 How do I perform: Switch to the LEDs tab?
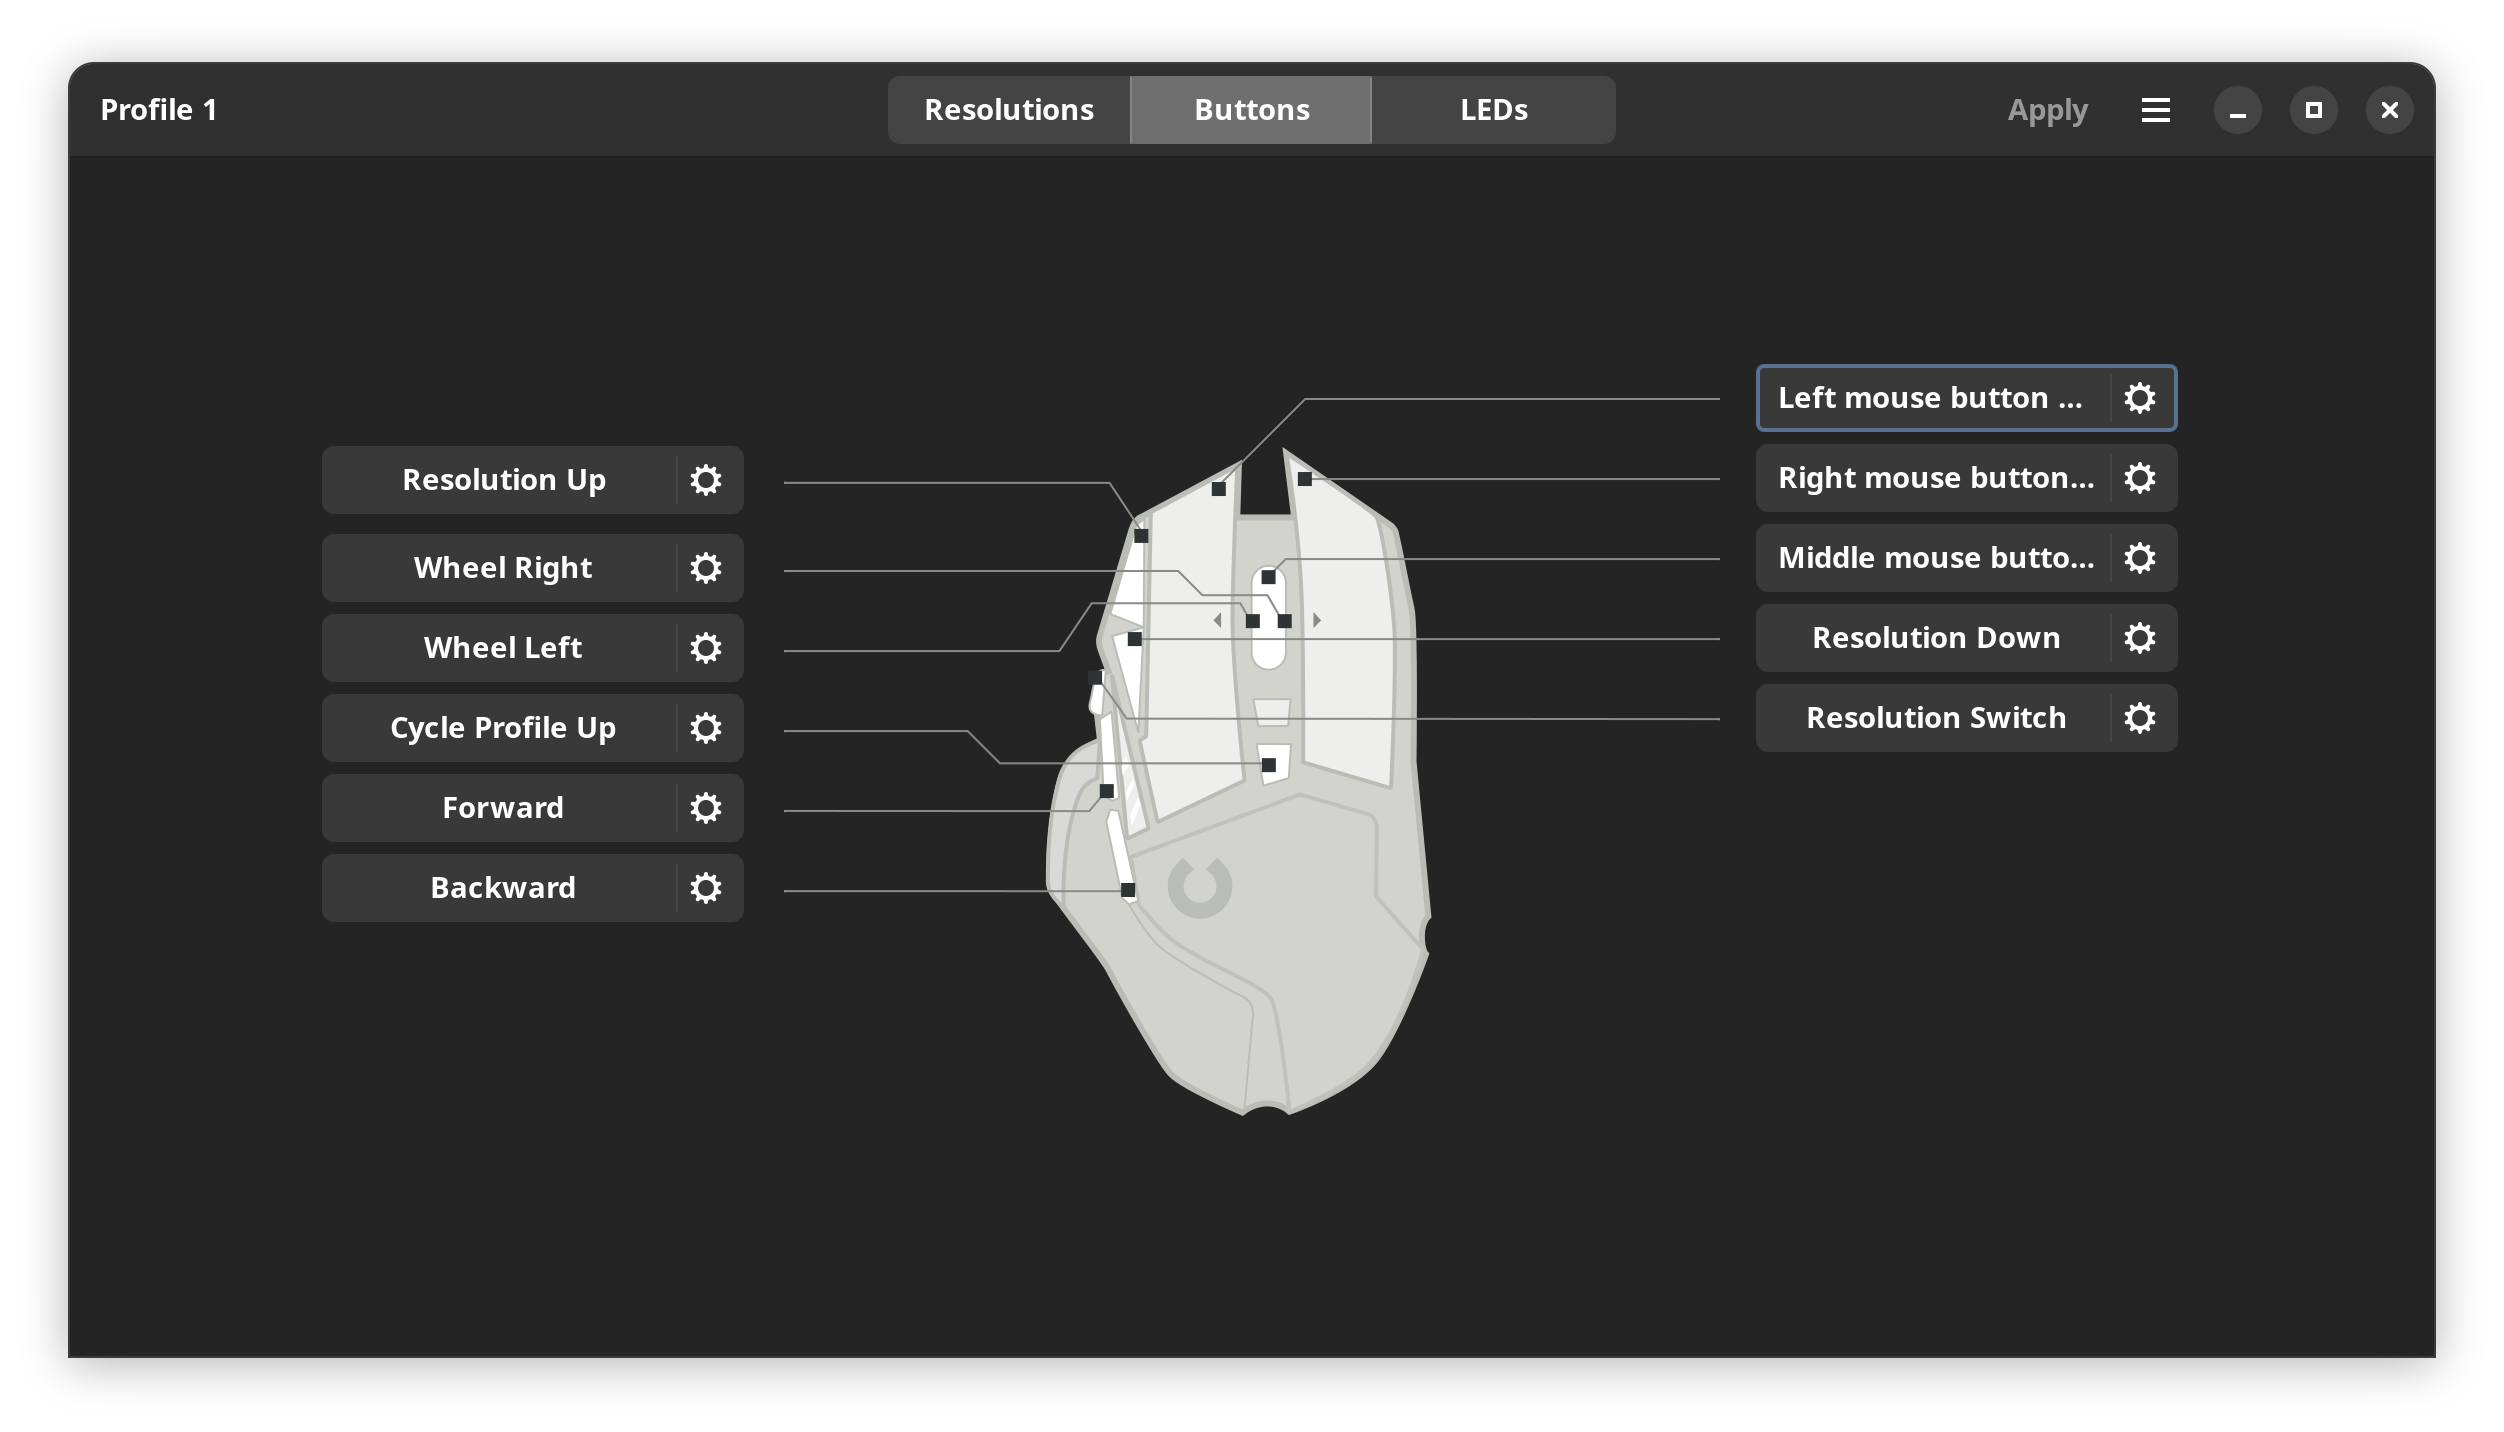point(1493,110)
